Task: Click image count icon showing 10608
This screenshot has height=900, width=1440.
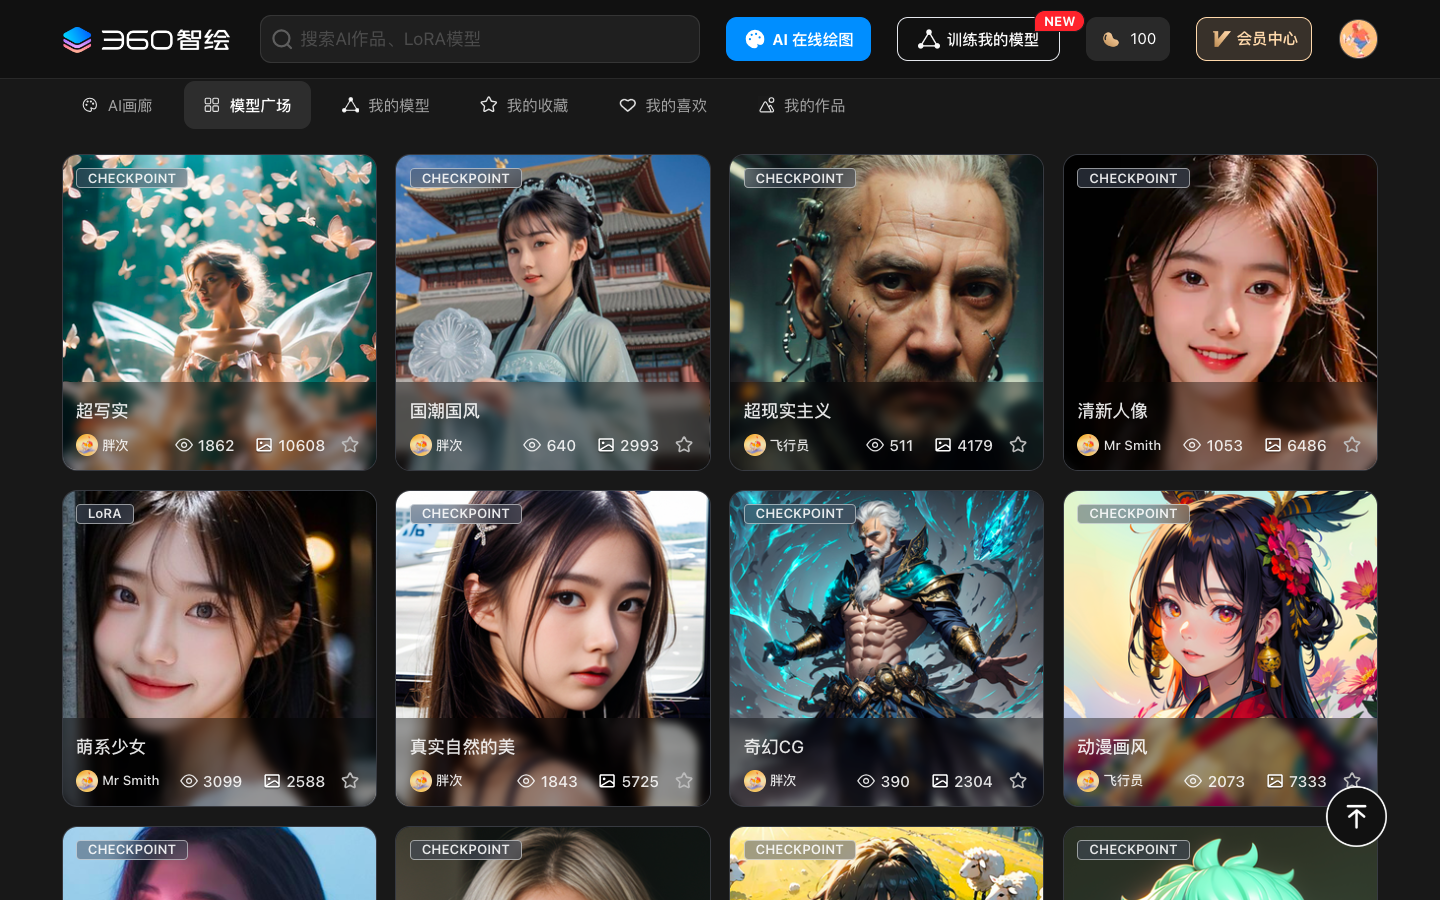Action: 264,445
